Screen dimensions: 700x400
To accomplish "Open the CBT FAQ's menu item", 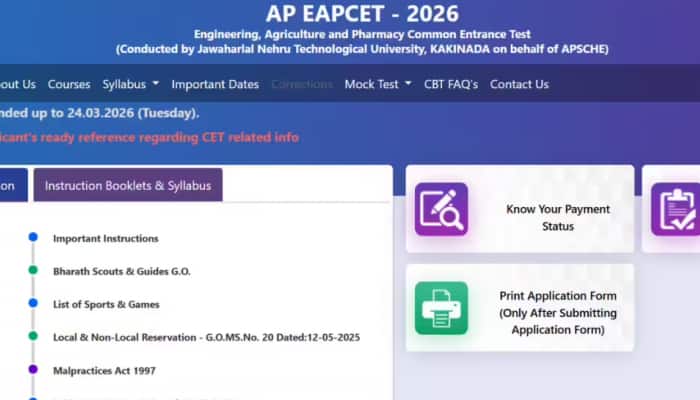I will 451,84.
